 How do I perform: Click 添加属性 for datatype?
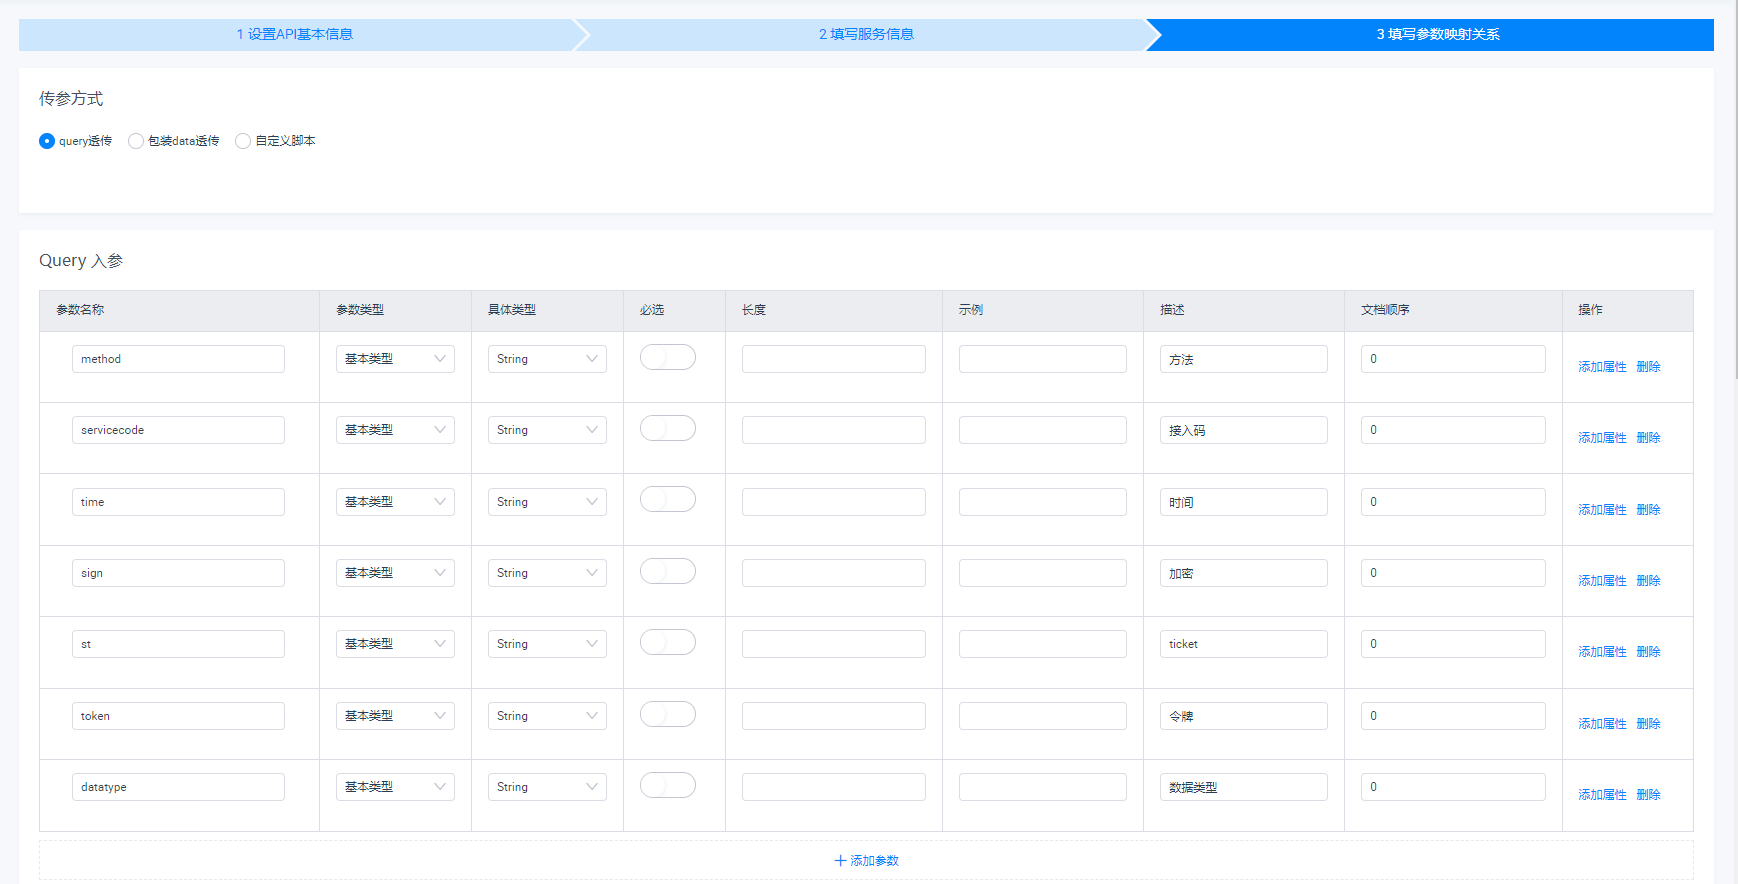[1602, 795]
